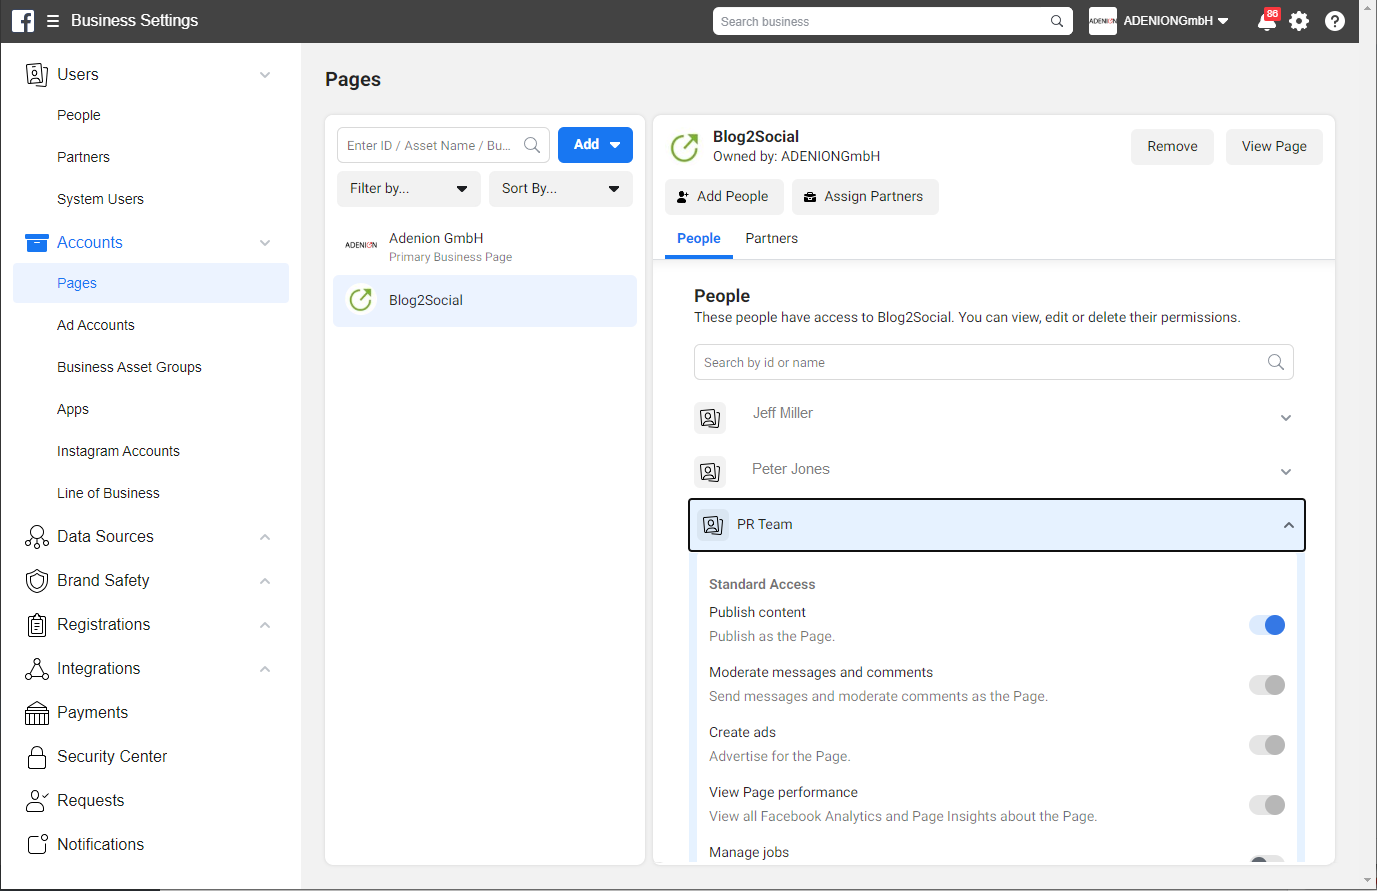
Task: Enable the Create ads toggle
Action: [1267, 745]
